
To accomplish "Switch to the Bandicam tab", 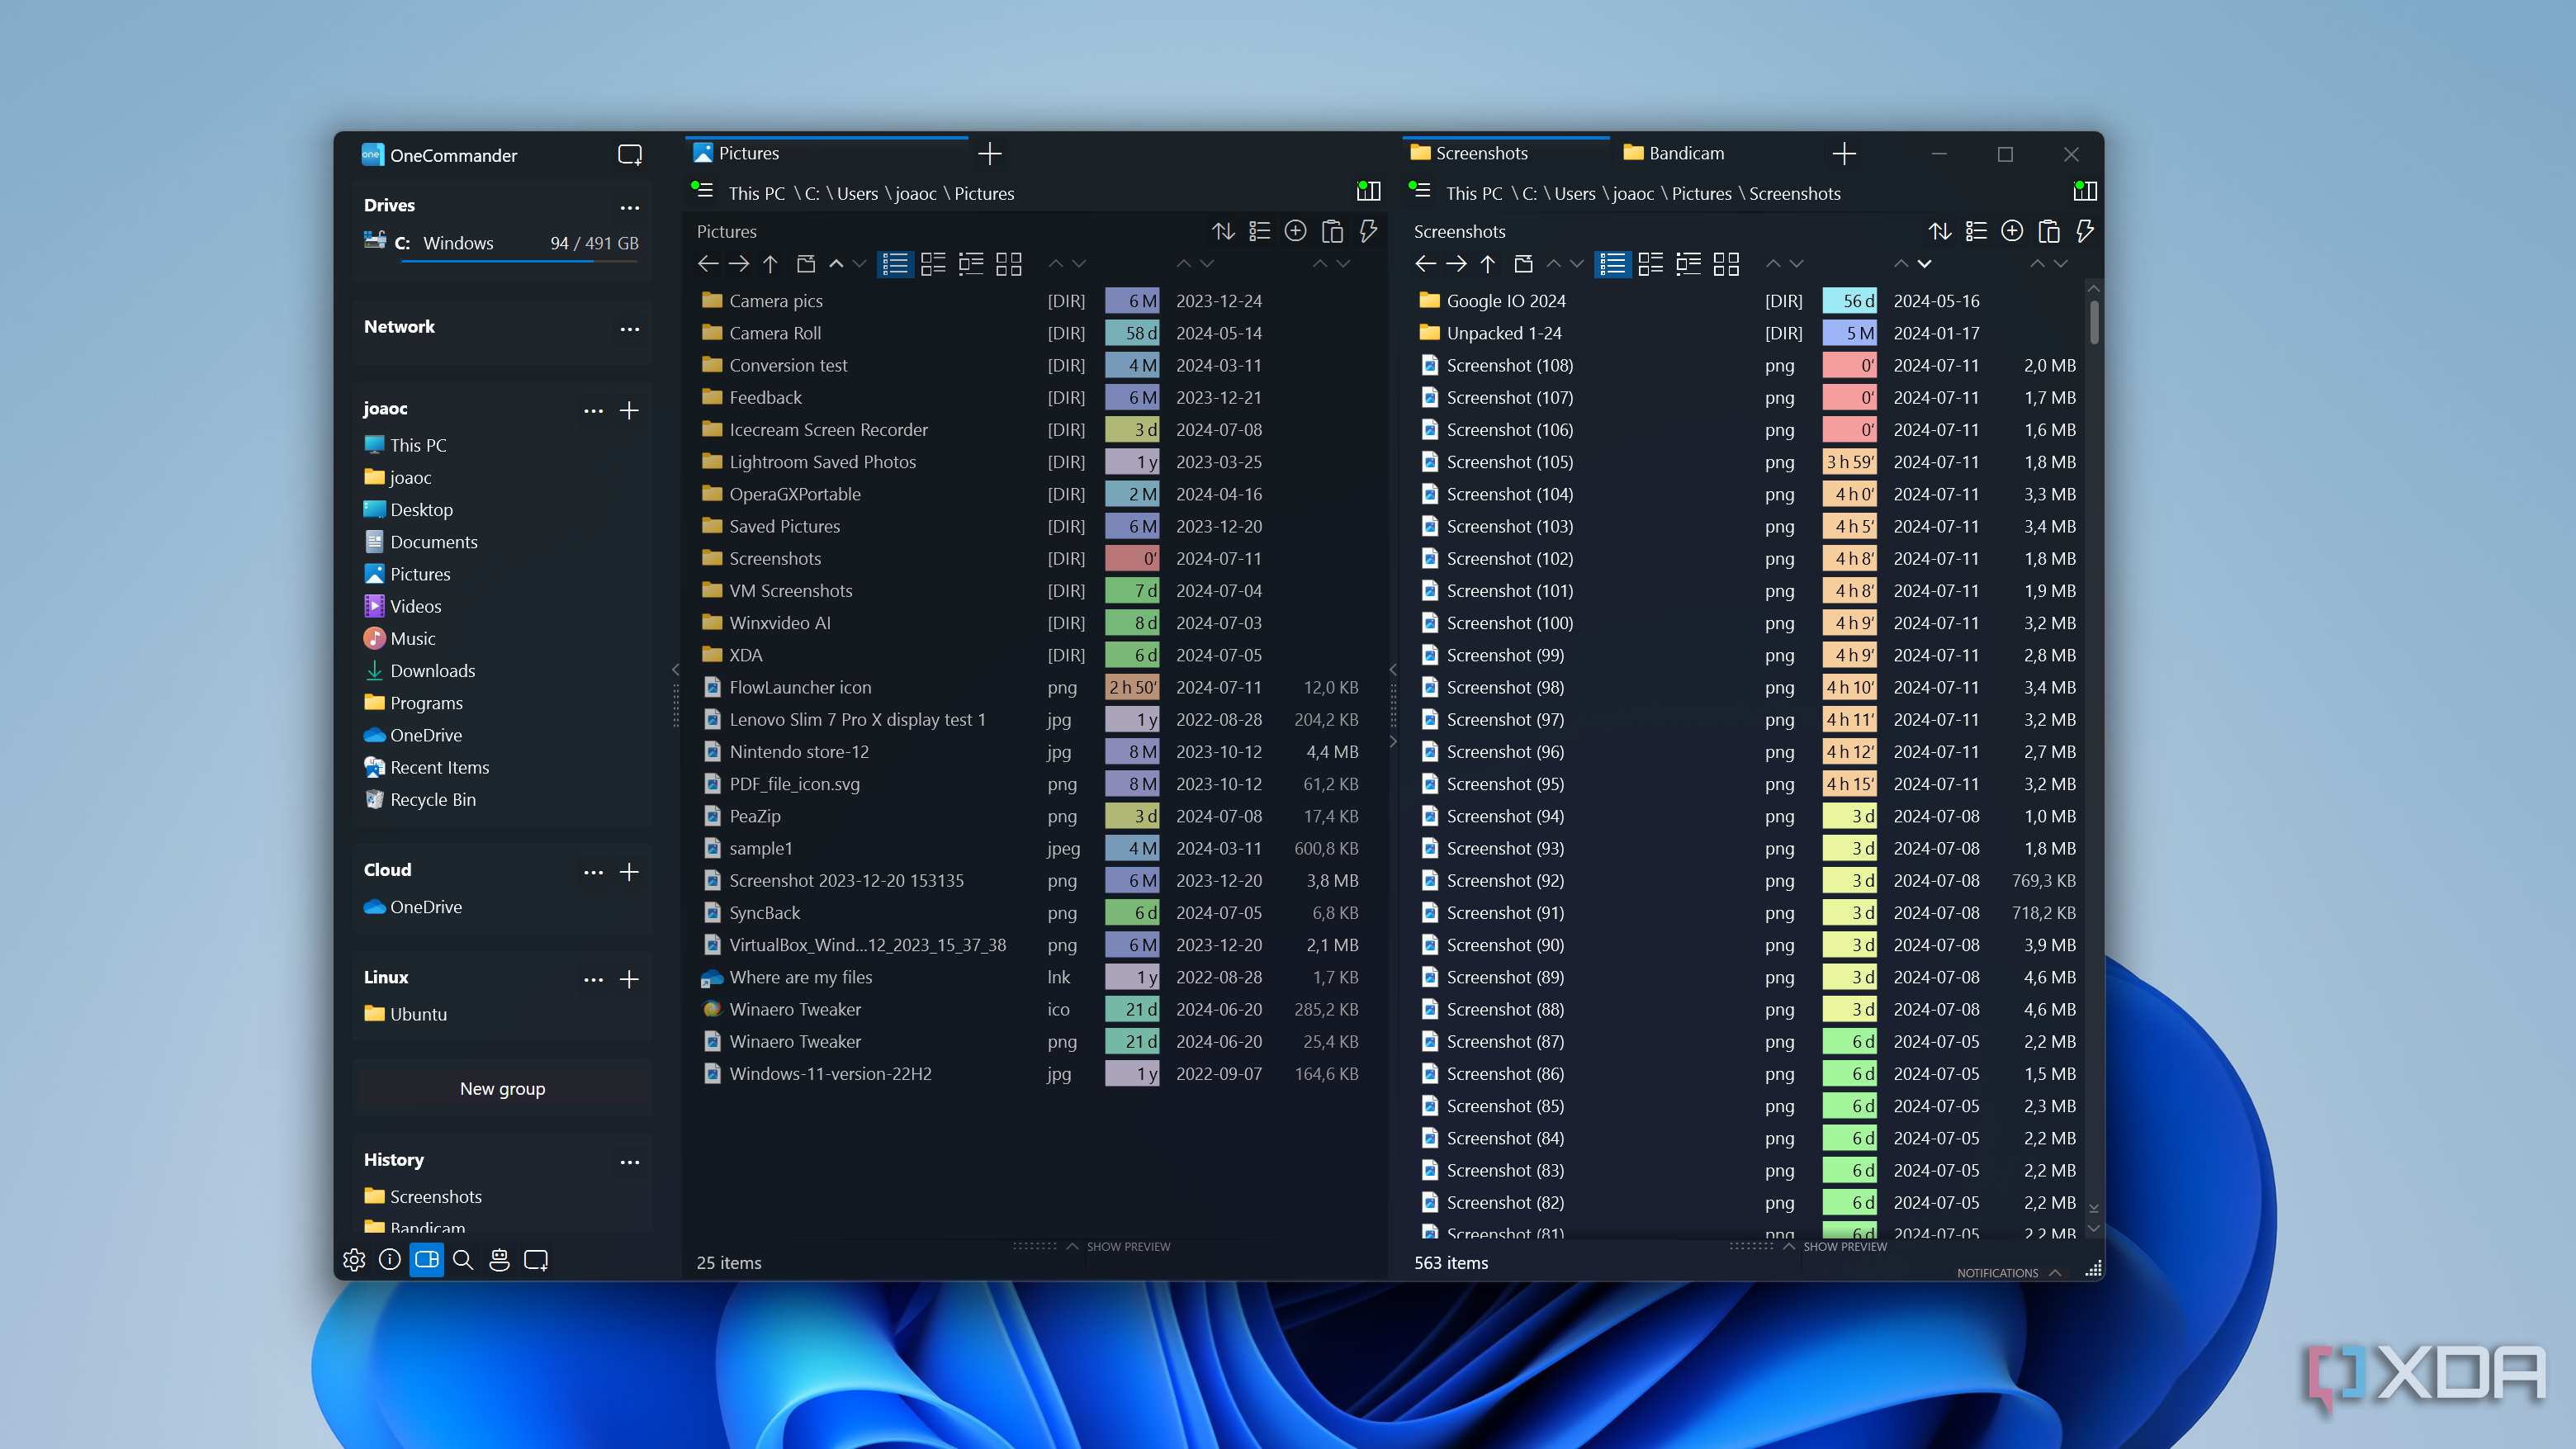I will coord(1686,152).
